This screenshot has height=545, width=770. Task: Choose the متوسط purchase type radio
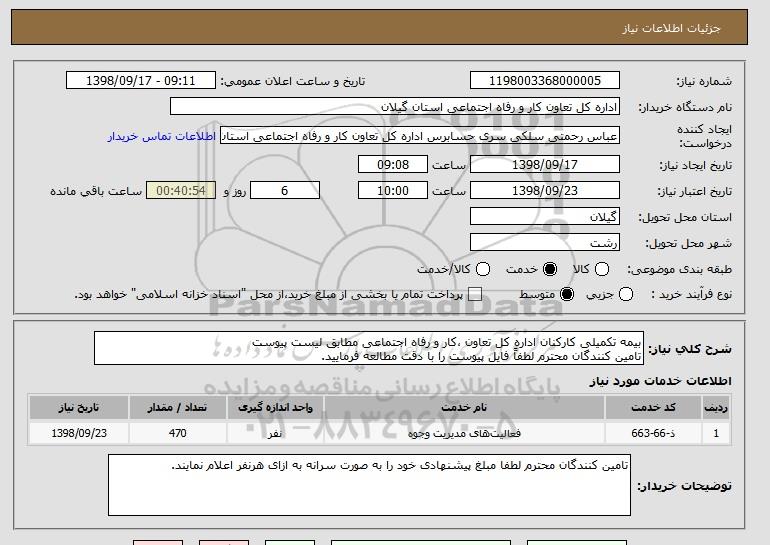coord(567,294)
